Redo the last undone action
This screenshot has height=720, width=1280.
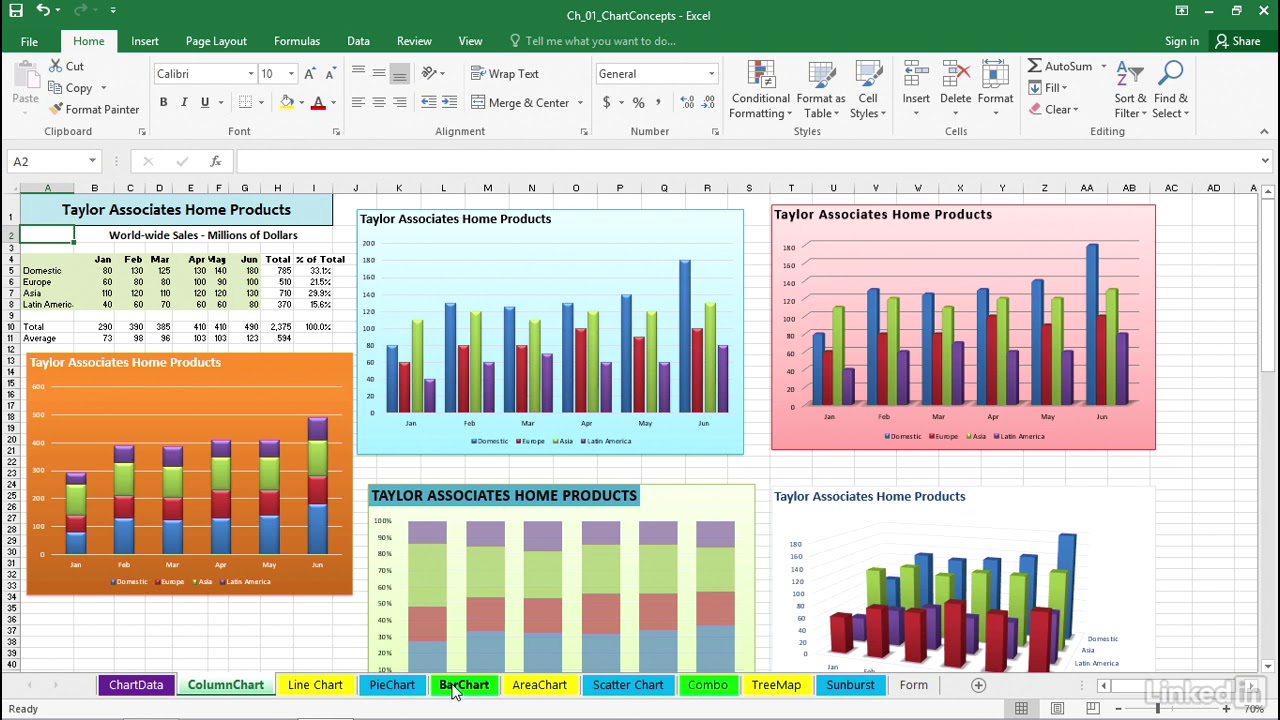click(83, 10)
